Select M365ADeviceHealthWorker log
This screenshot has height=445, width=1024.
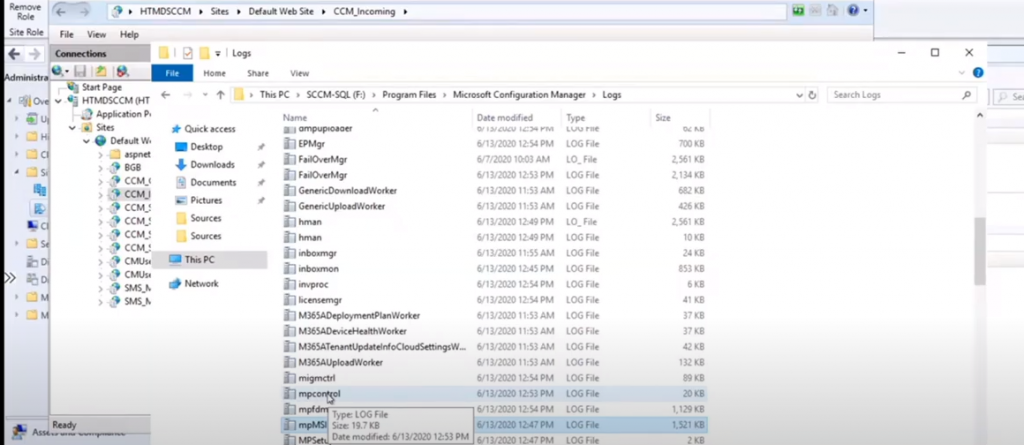pyautogui.click(x=494, y=331)
